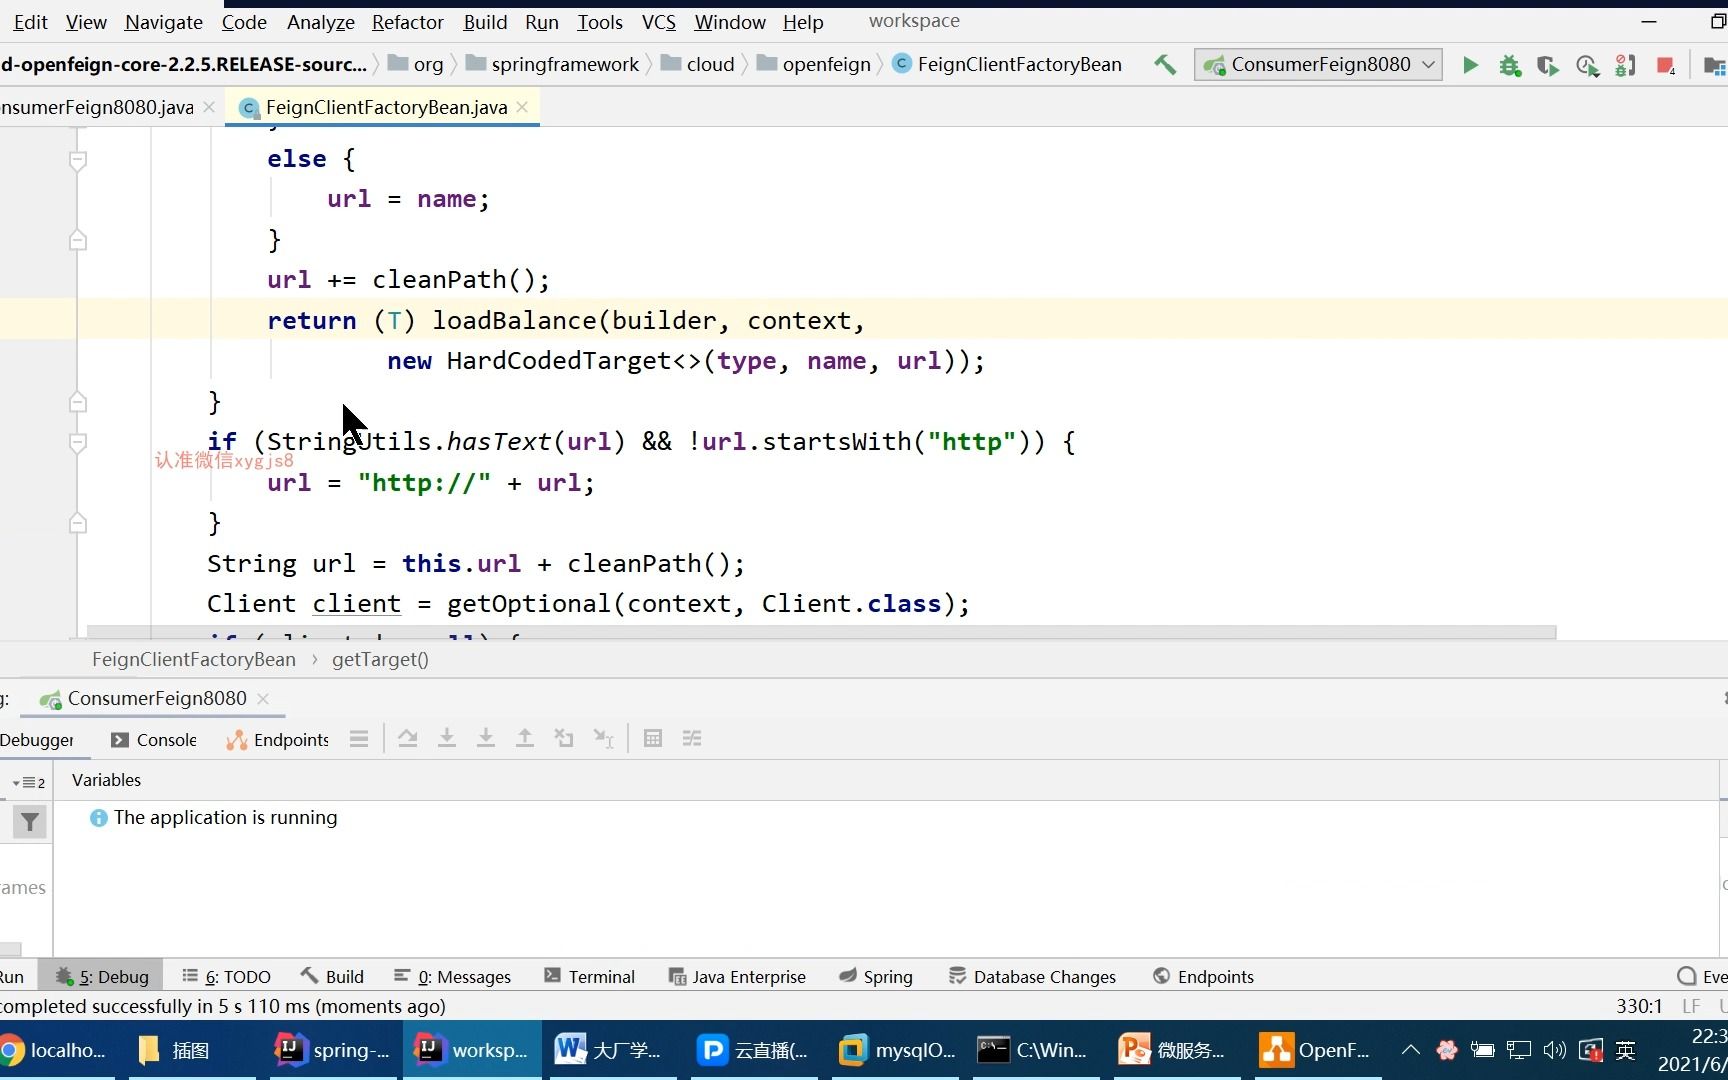Open the Project Structure icon
The image size is (1728, 1080).
(x=1714, y=66)
